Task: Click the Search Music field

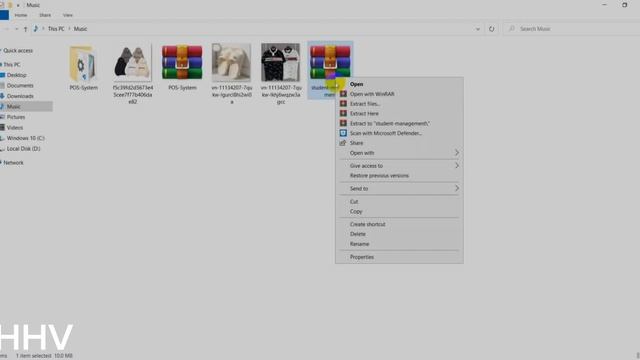Action: coord(571,29)
